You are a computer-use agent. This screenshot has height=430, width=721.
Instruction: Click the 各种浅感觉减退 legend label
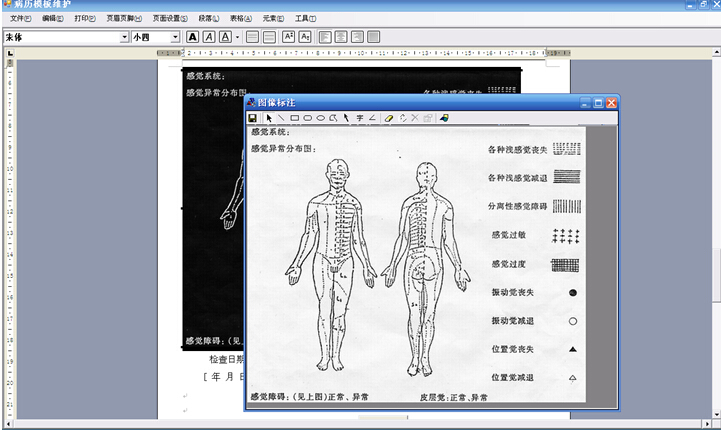tap(517, 178)
